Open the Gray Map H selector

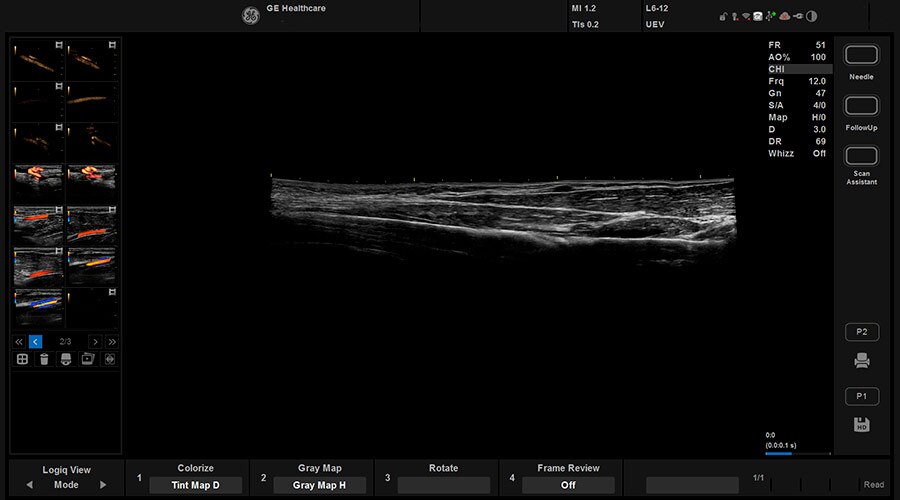pyautogui.click(x=319, y=485)
